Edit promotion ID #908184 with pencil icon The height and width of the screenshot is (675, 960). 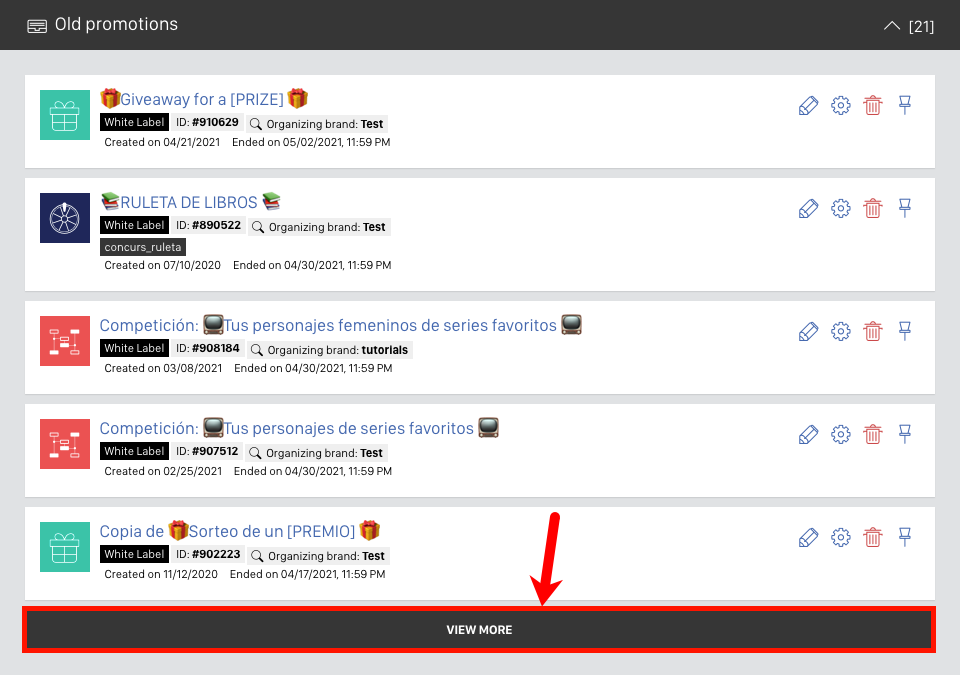808,331
